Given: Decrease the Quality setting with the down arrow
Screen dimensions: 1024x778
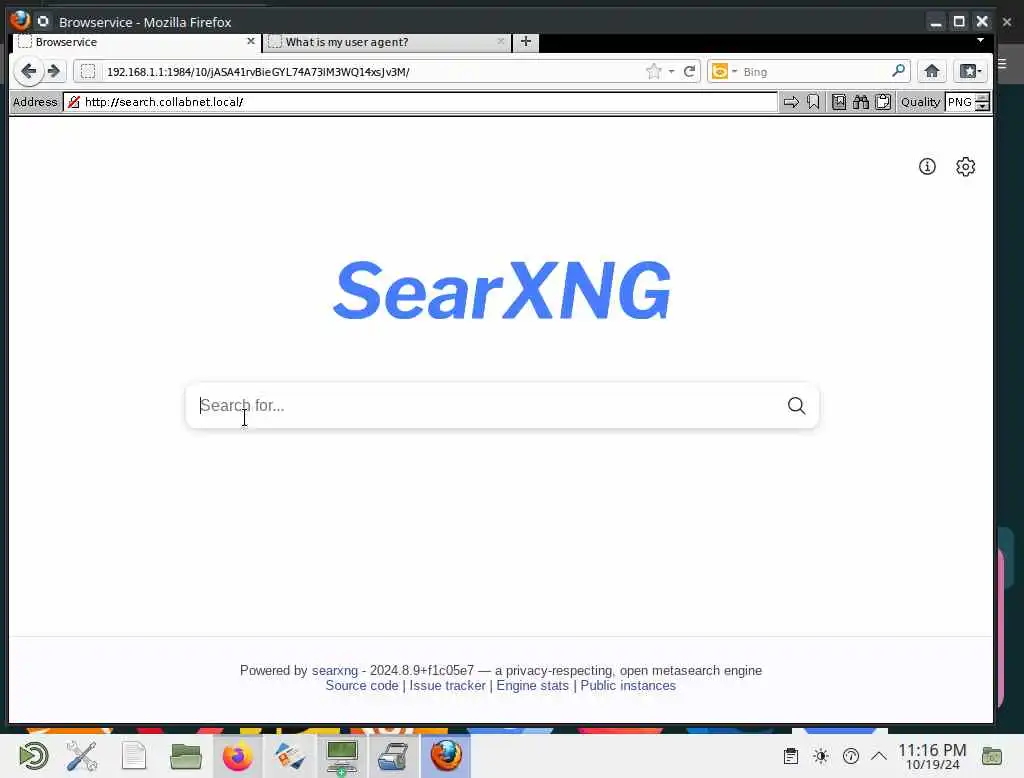Looking at the screenshot, I should [x=982, y=106].
